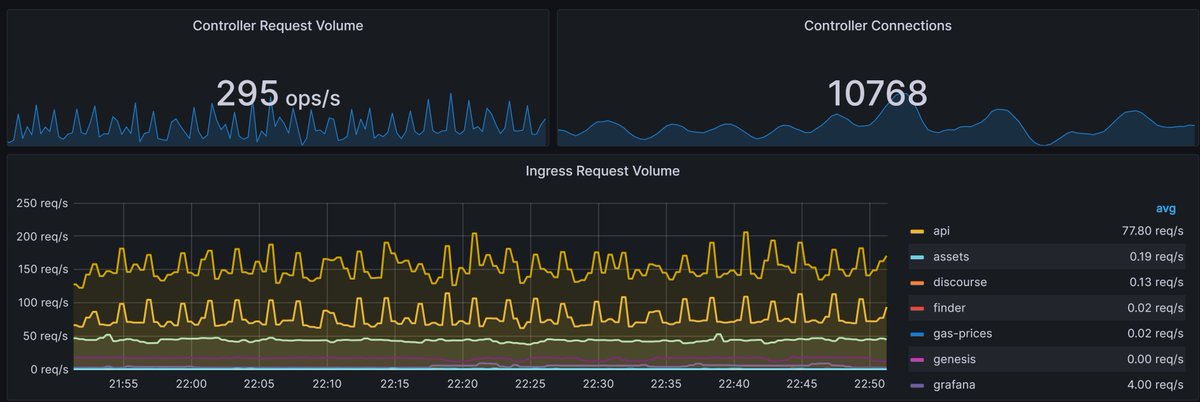
Task: Toggle the grafana series in legend
Action: point(952,385)
